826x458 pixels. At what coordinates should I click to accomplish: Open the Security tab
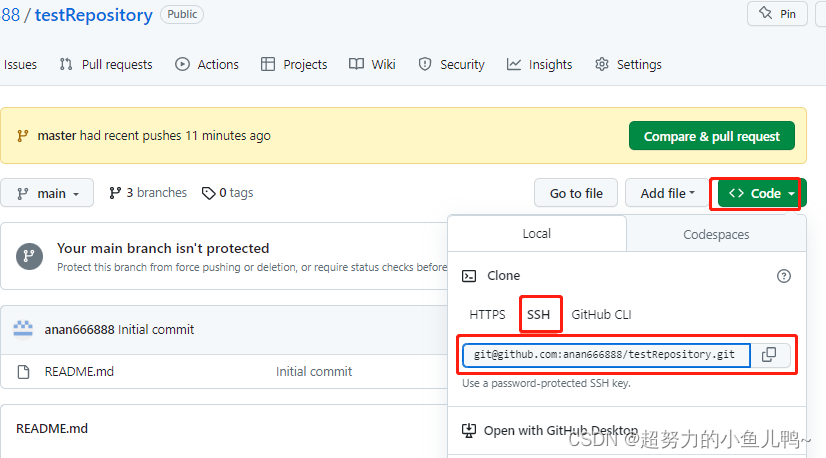click(x=451, y=64)
